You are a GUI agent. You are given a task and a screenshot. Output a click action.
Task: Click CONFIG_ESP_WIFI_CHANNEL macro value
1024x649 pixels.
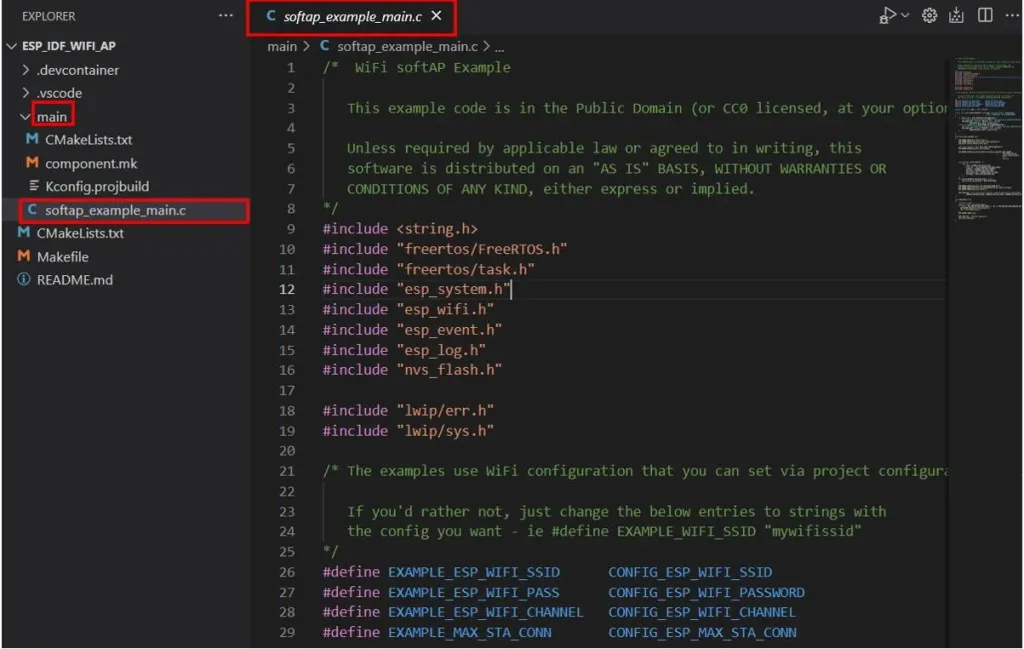tap(702, 612)
